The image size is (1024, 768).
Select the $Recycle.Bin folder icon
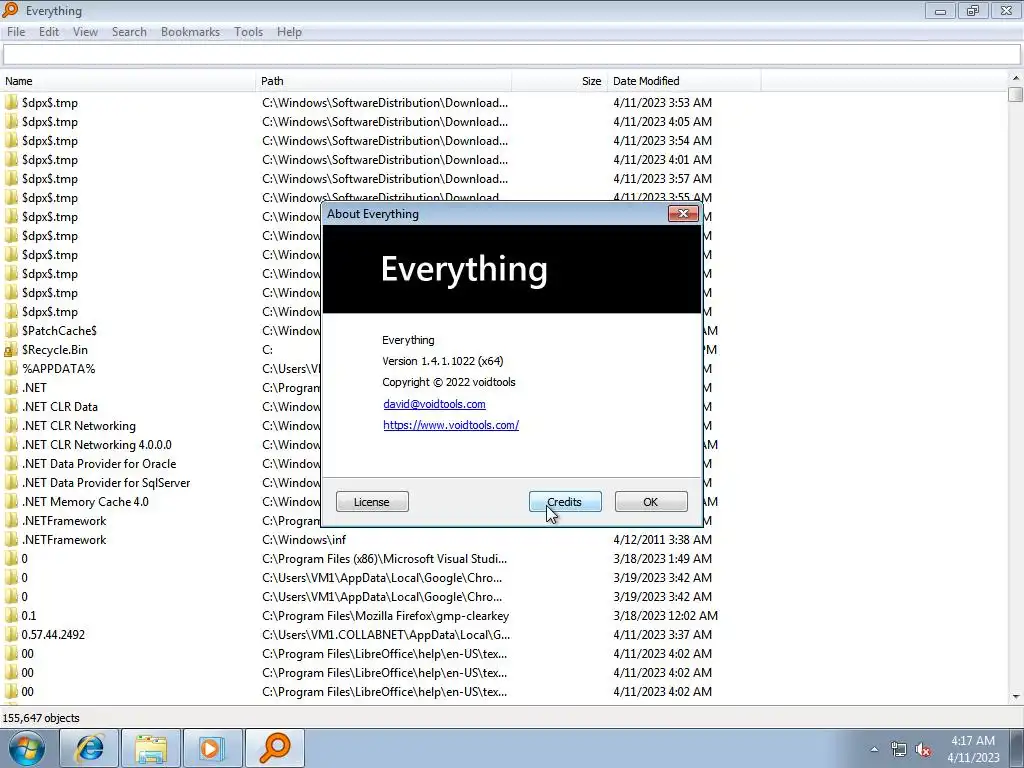pyautogui.click(x=11, y=350)
